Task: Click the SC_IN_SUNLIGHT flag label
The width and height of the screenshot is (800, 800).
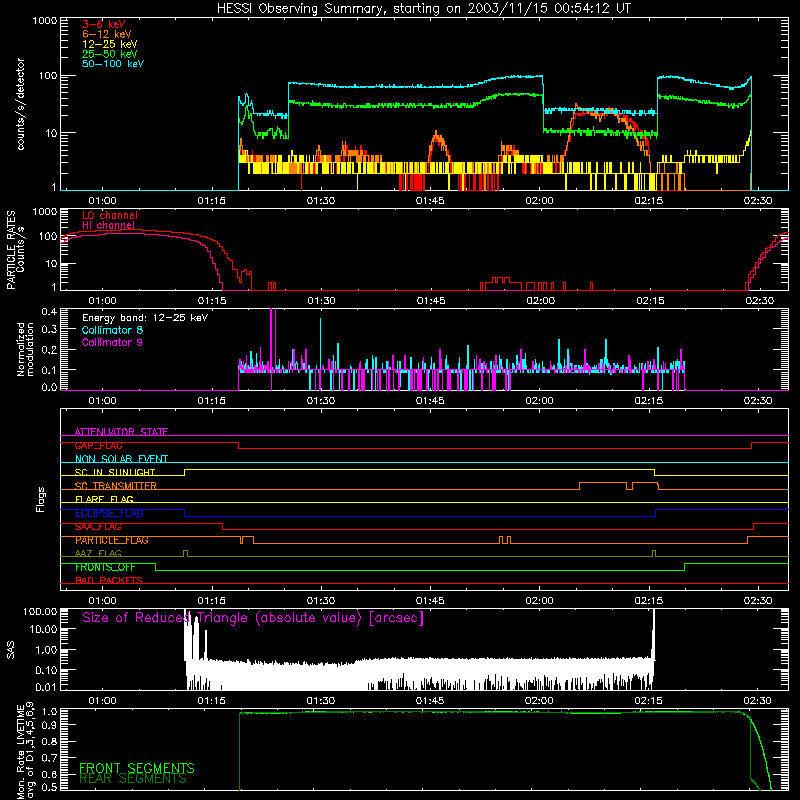Action: 115,472
